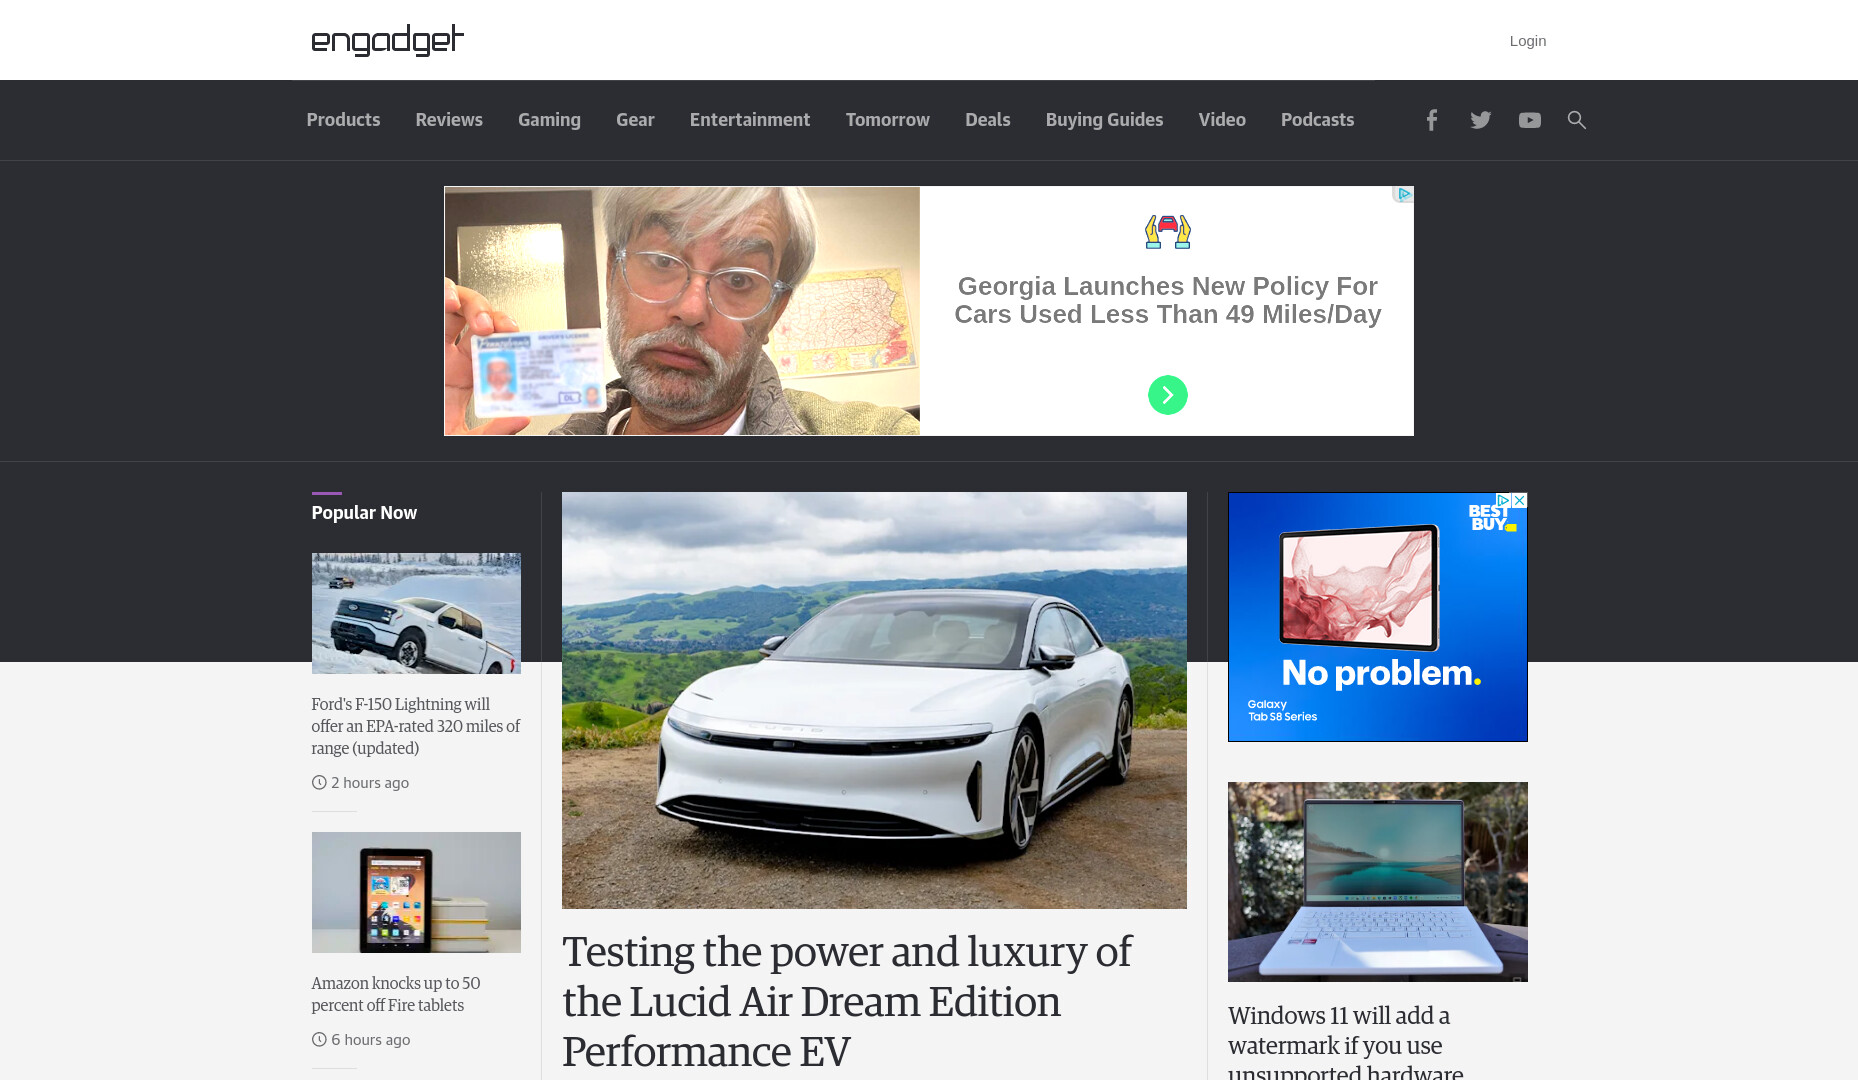Click the white Lucid Air car image
1858x1080 pixels.
[x=874, y=700]
